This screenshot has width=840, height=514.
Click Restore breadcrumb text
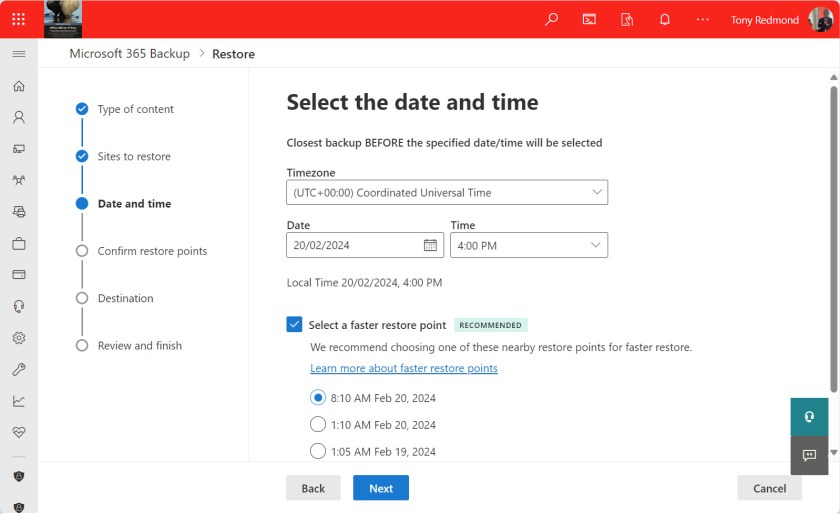click(x=234, y=54)
